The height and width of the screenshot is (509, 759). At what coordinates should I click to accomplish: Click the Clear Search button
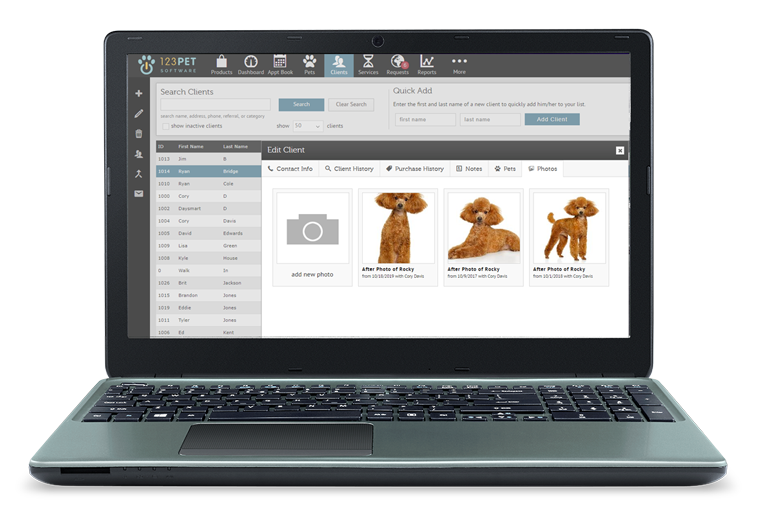pyautogui.click(x=350, y=104)
